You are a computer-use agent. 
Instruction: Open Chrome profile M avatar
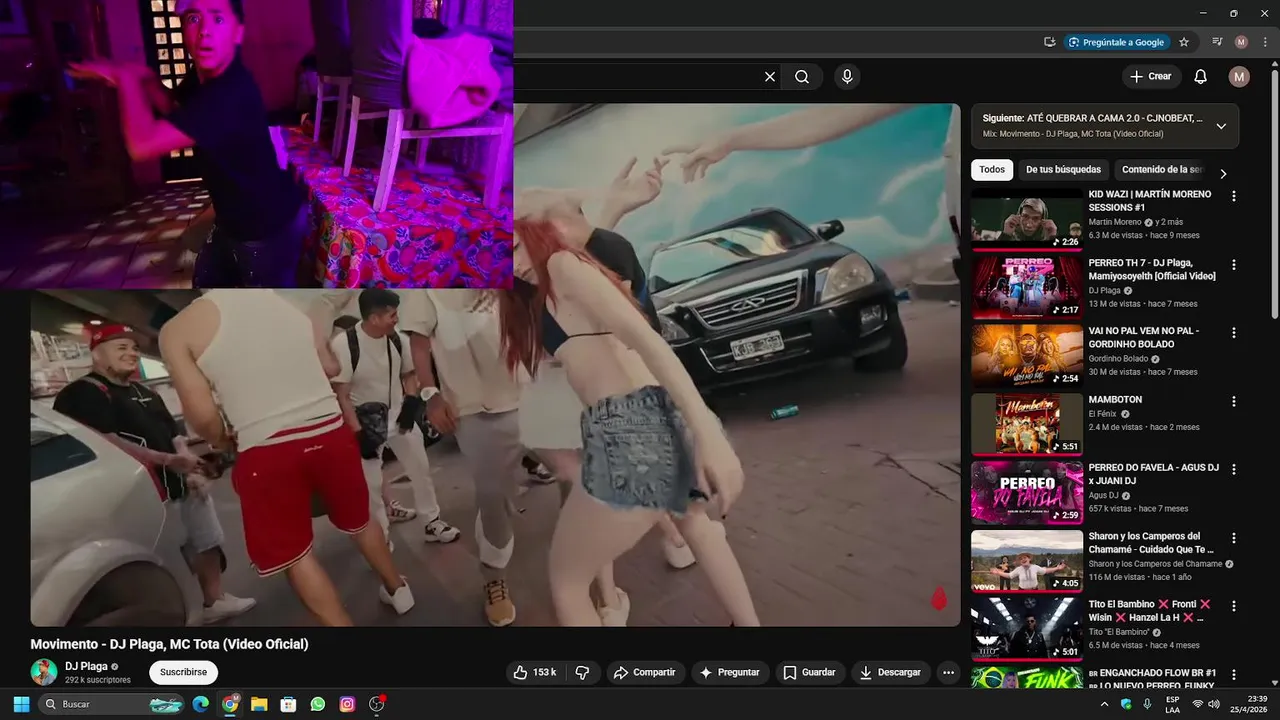1241,42
